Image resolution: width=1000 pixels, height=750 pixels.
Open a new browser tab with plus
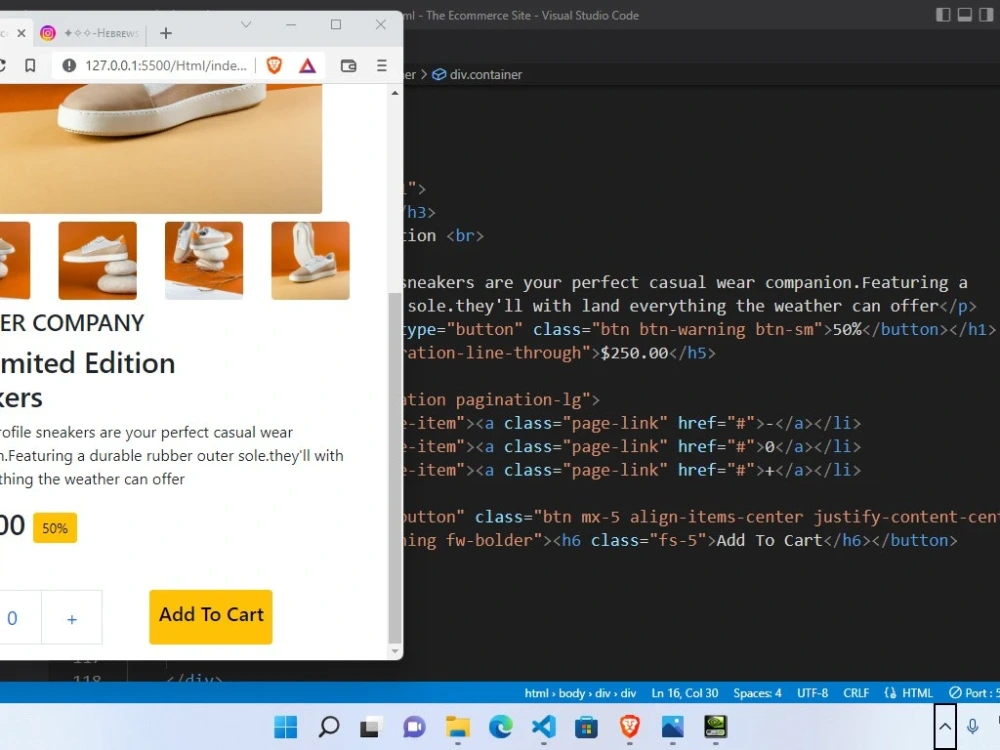click(x=166, y=33)
